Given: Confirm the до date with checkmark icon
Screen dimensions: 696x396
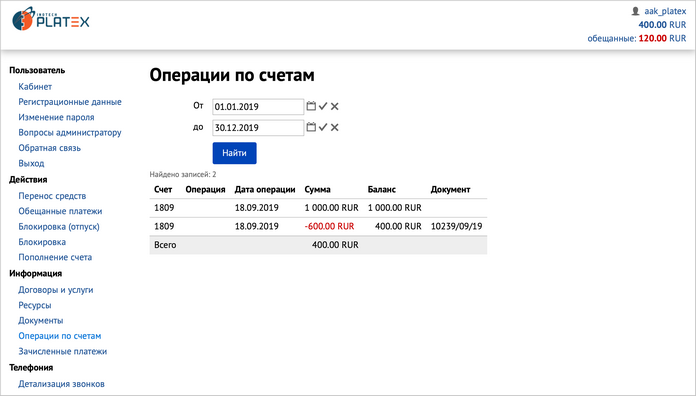Looking at the screenshot, I should pos(323,127).
